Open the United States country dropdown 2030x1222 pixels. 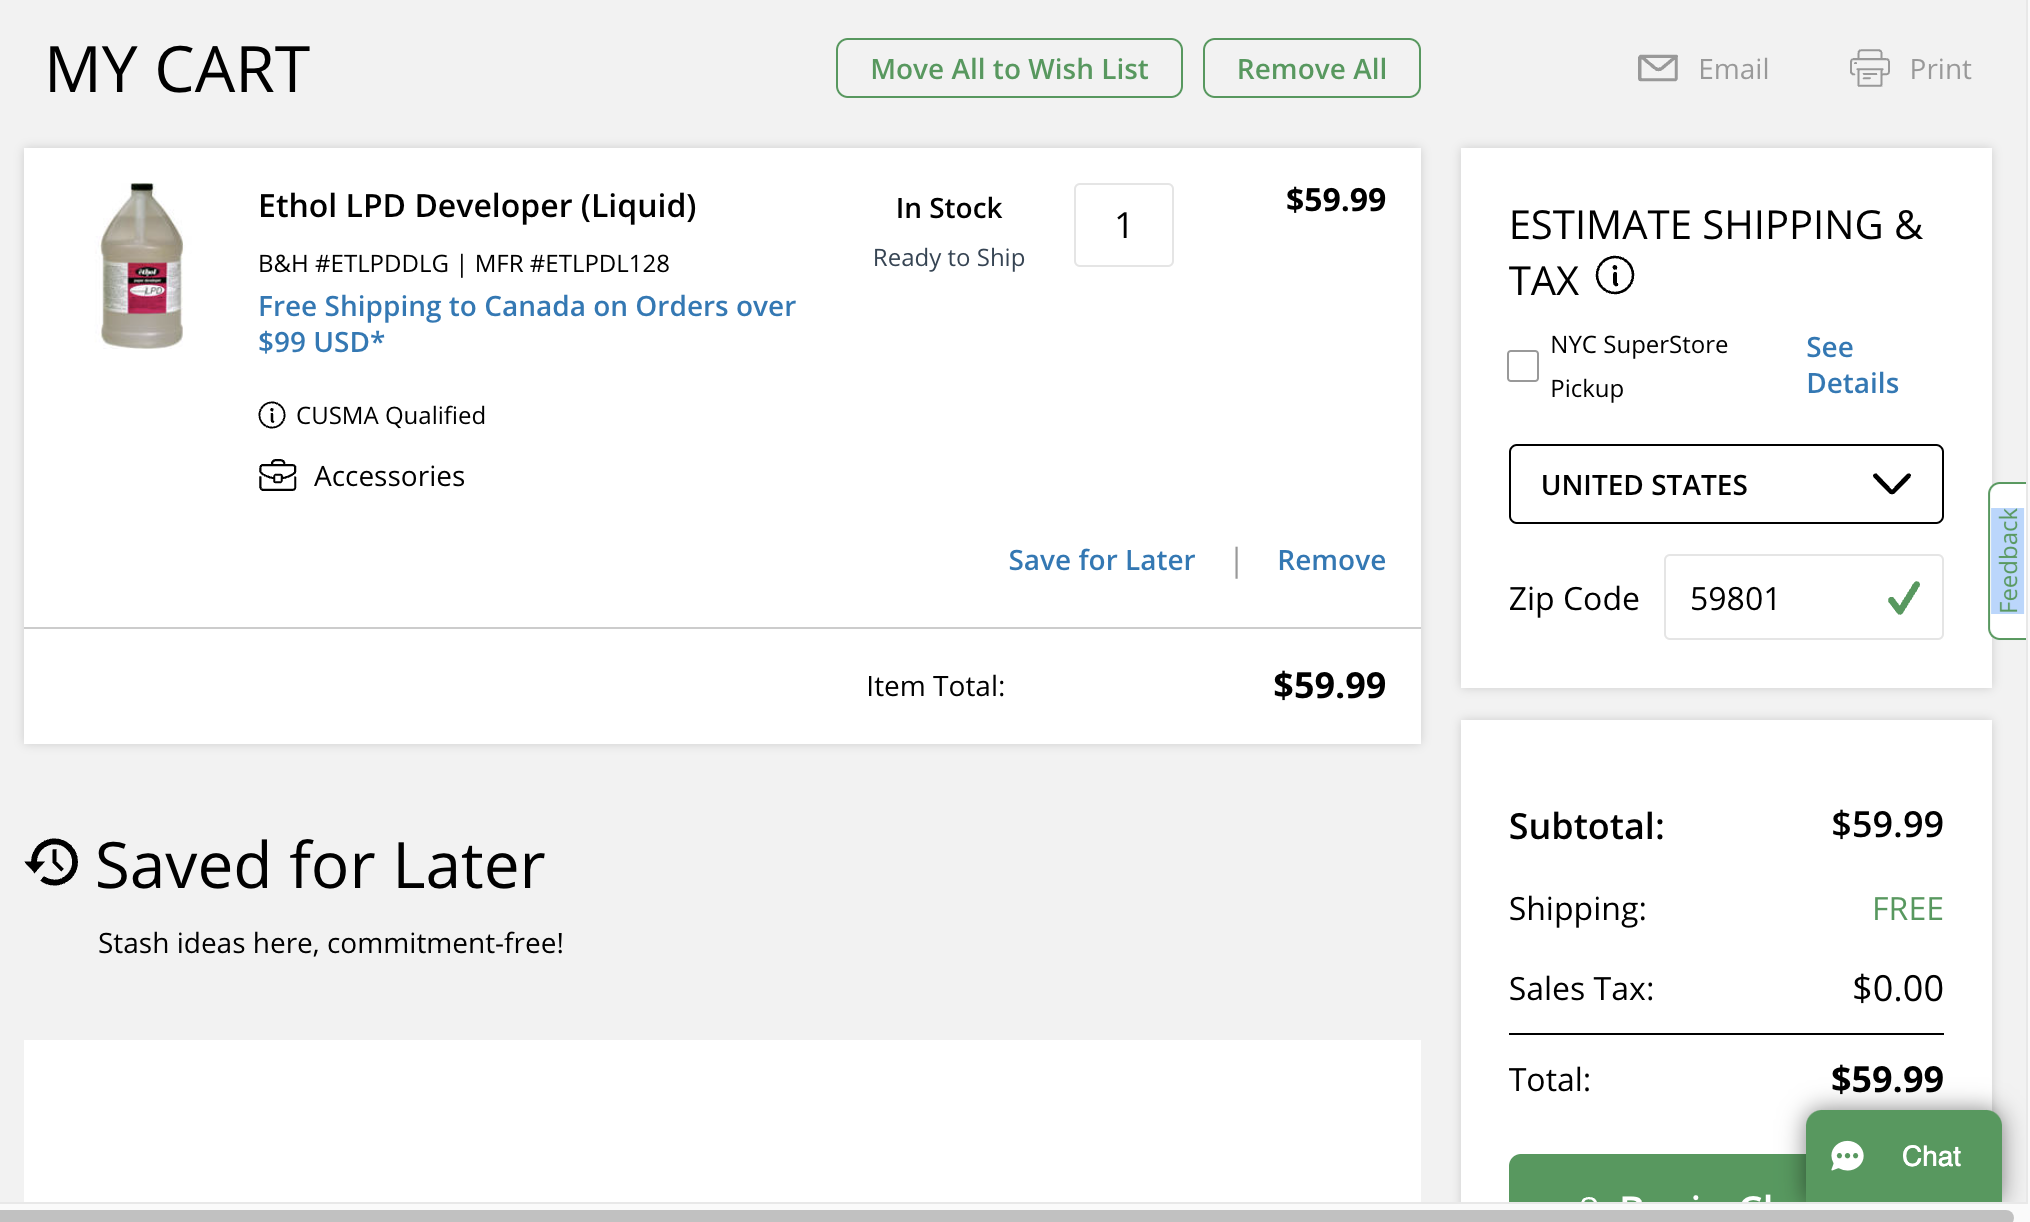tap(1725, 484)
